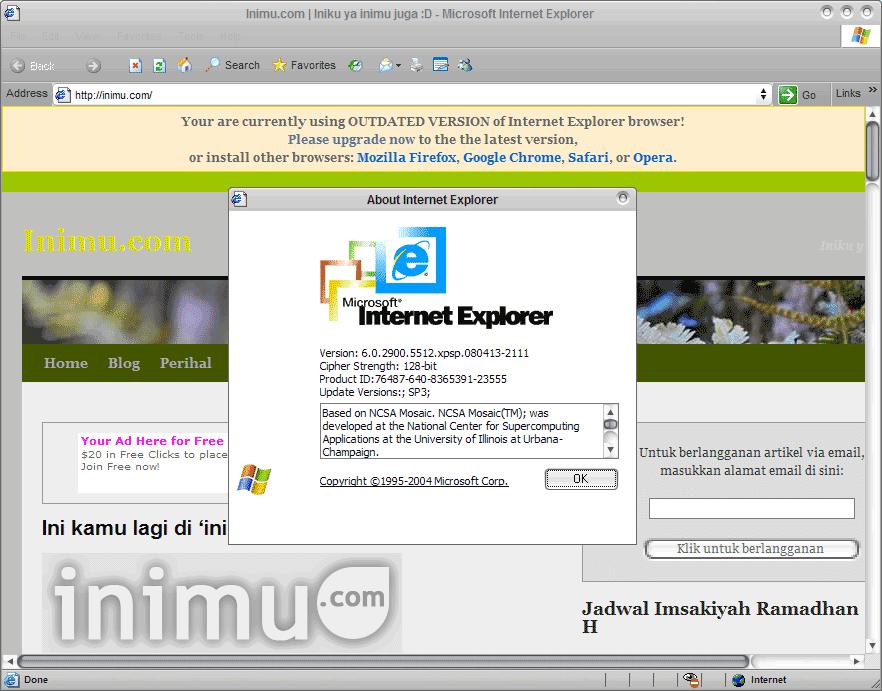The image size is (882, 691).
Task: Follow the Mozilla Firefox link
Action: tap(406, 158)
